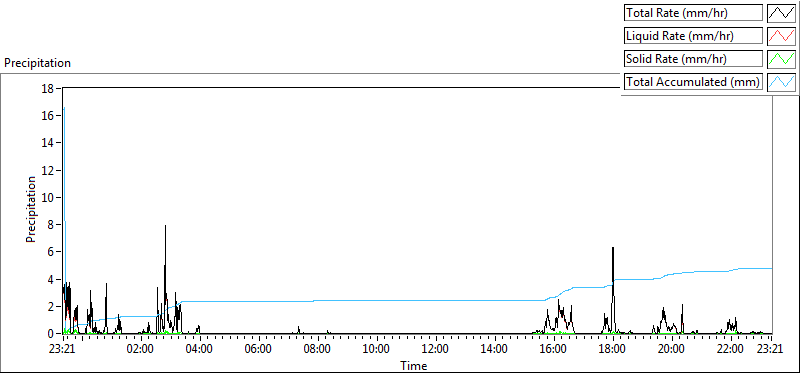Click the 16:00 x-axis tick label
Screen dimensions: 800x373
click(554, 350)
